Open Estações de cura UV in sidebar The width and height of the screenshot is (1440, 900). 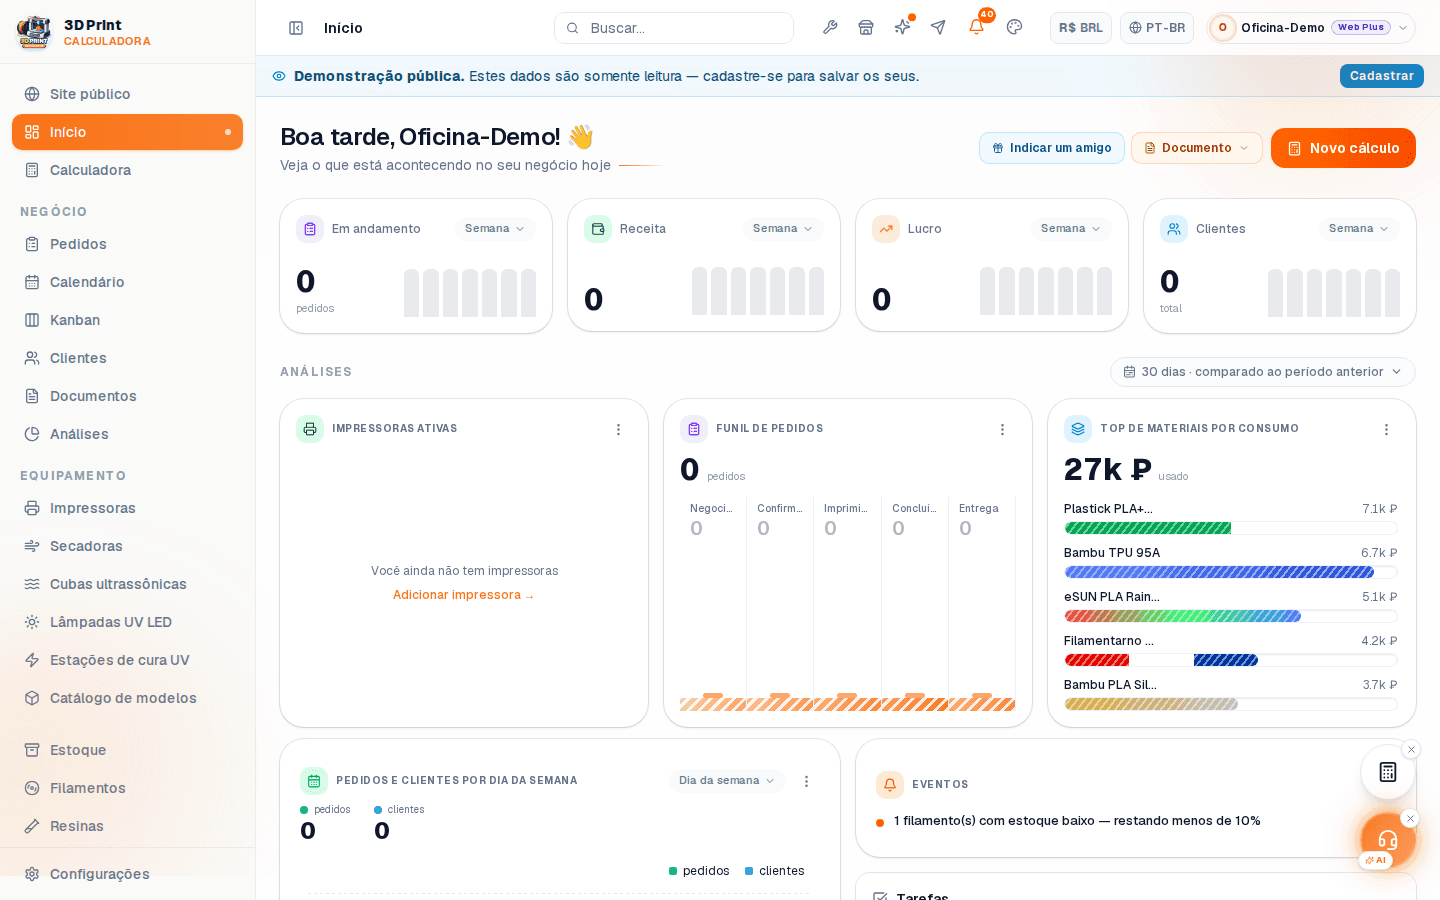pyautogui.click(x=127, y=660)
